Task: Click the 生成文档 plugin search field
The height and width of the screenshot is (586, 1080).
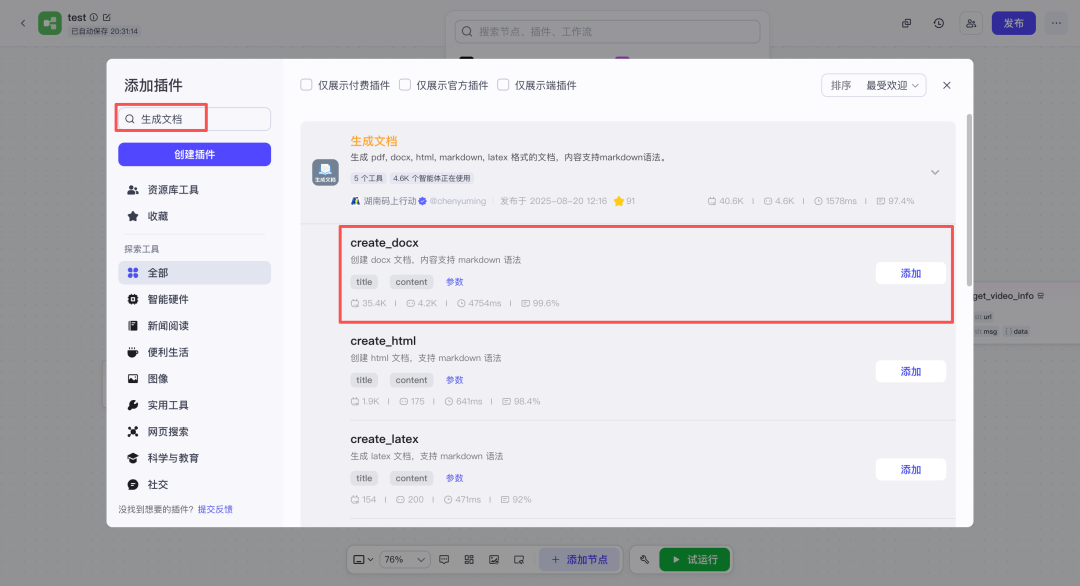Action: tap(200, 119)
